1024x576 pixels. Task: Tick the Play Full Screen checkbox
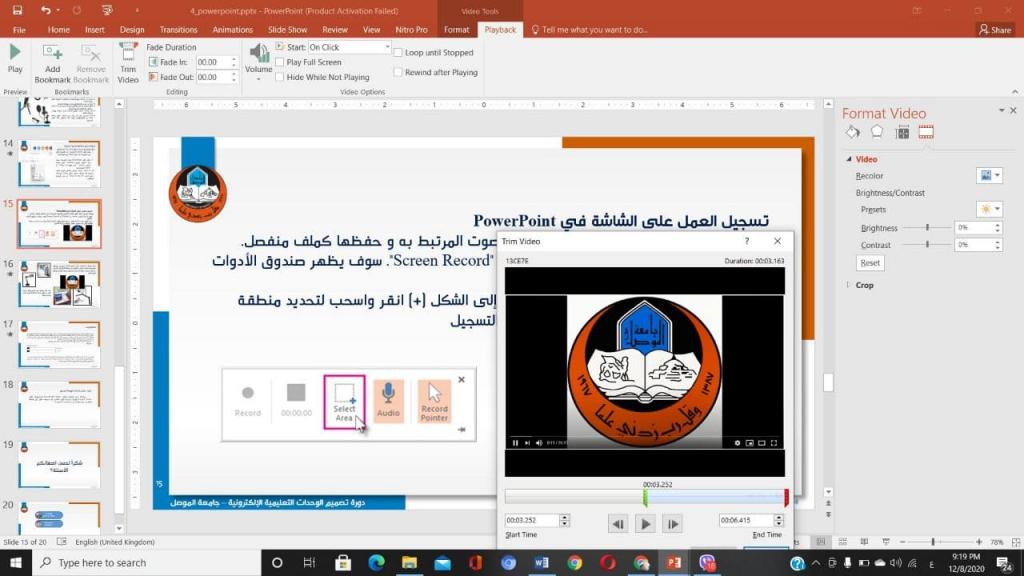click(x=280, y=62)
